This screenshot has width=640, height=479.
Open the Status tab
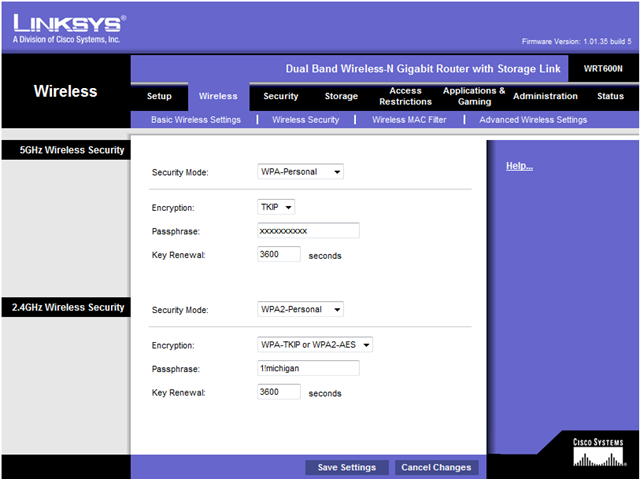[610, 96]
